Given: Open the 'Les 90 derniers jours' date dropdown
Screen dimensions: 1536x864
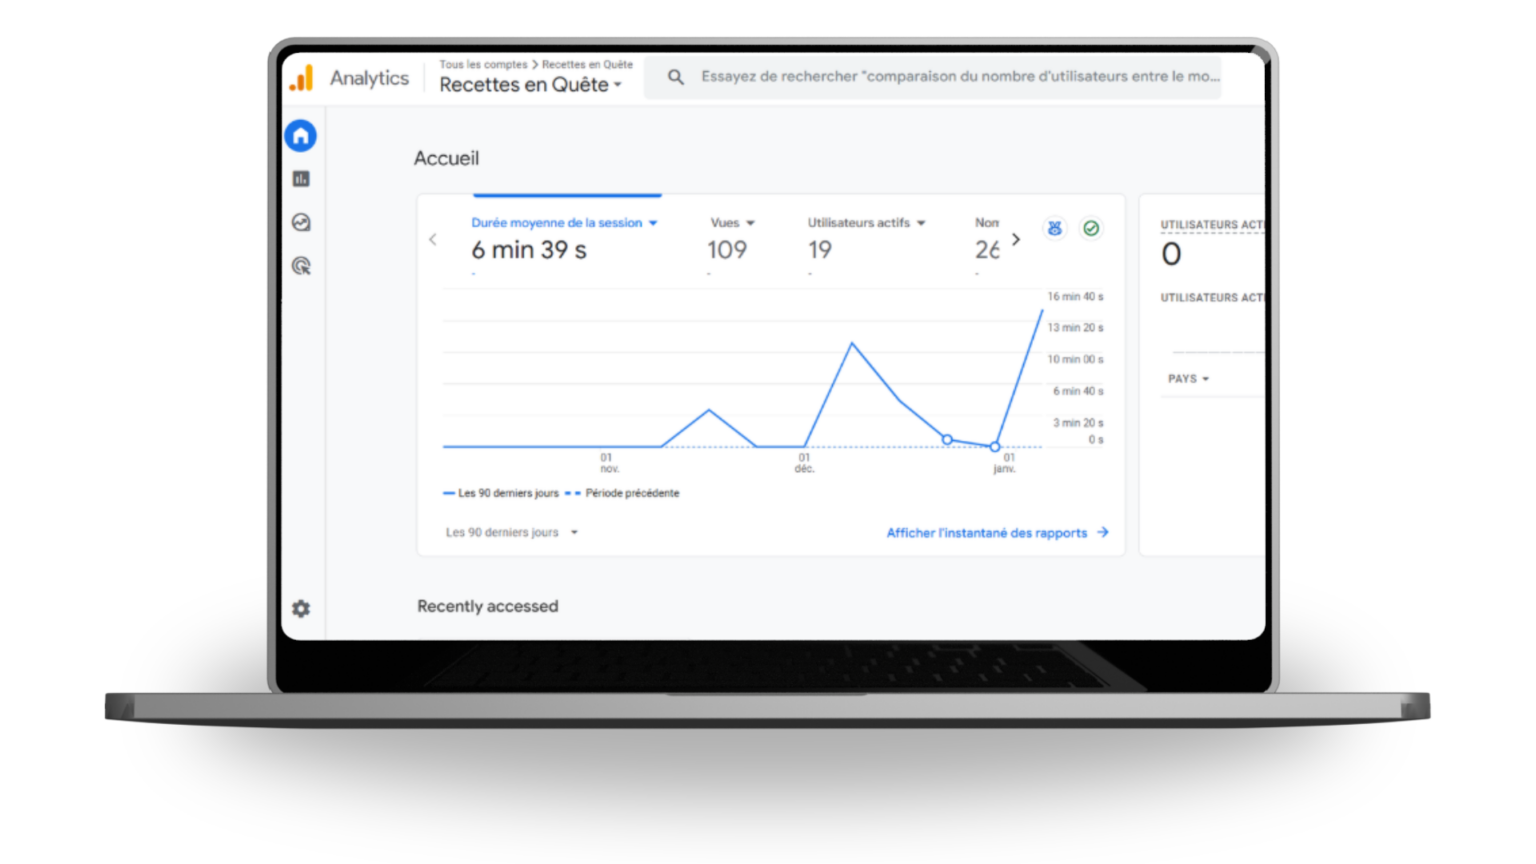Looking at the screenshot, I should 512,533.
